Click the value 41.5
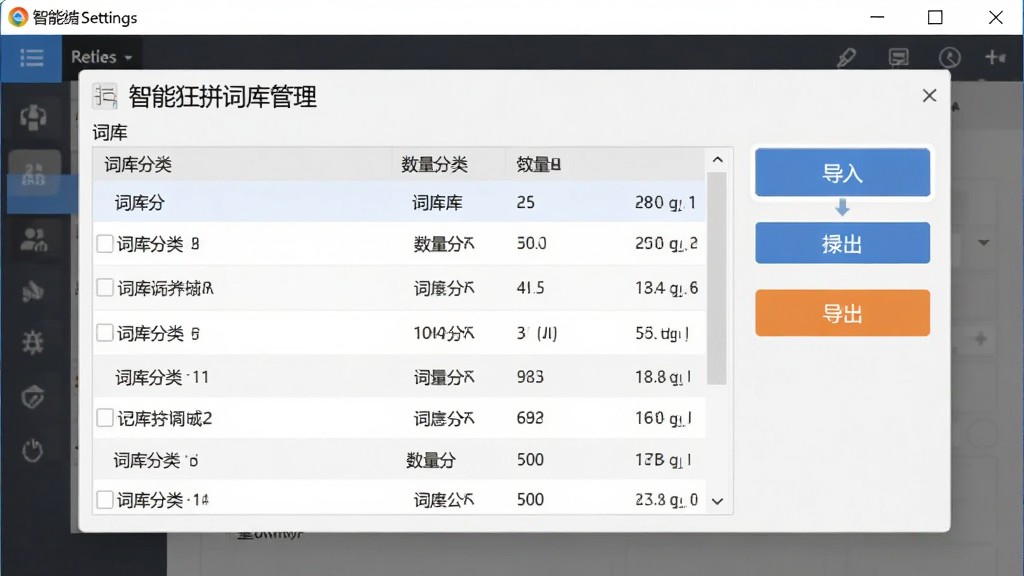 coord(530,287)
